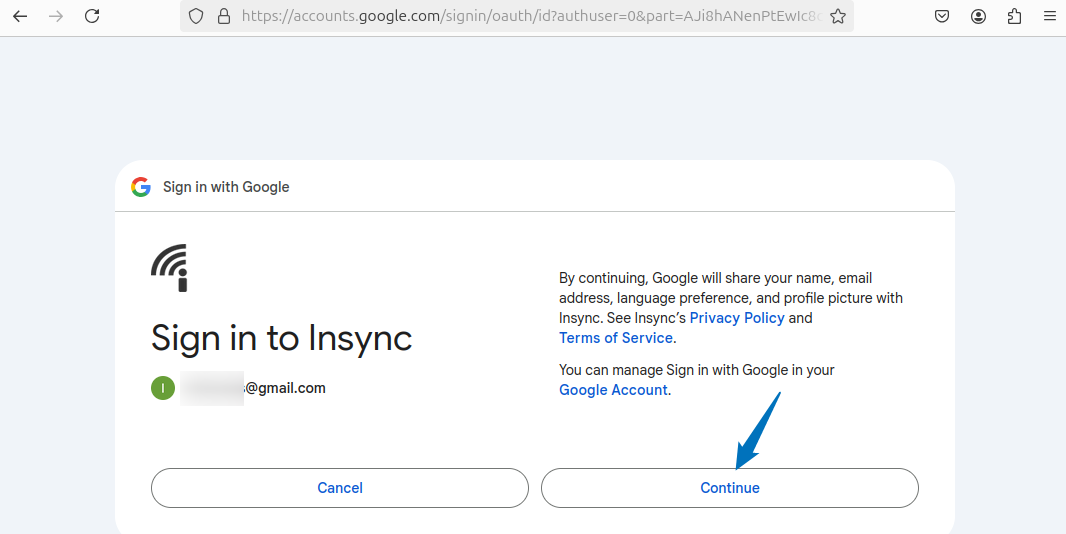Click the Sign in with Google header text

coord(226,187)
